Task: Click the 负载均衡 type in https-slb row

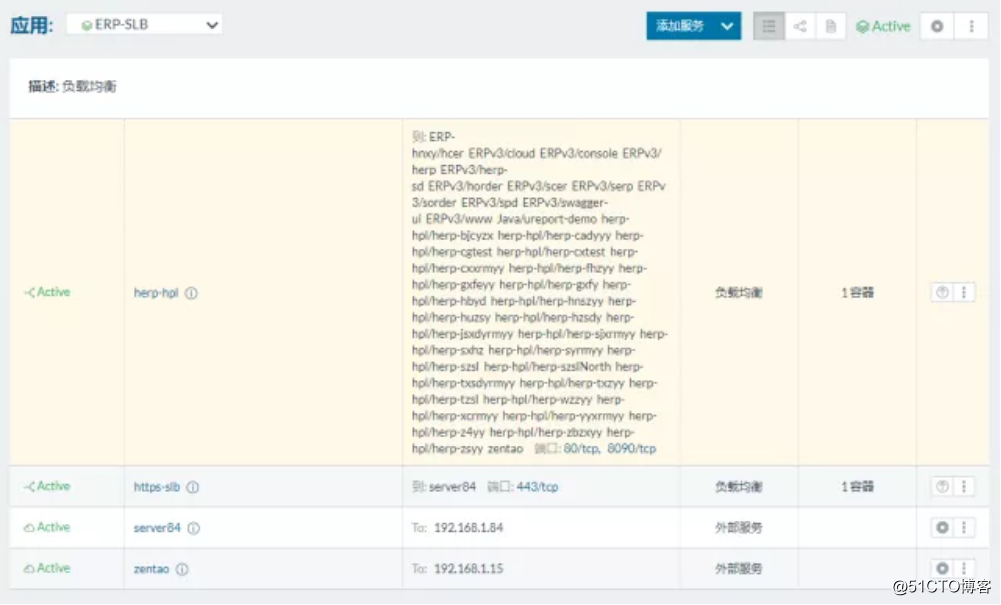Action: (x=739, y=486)
